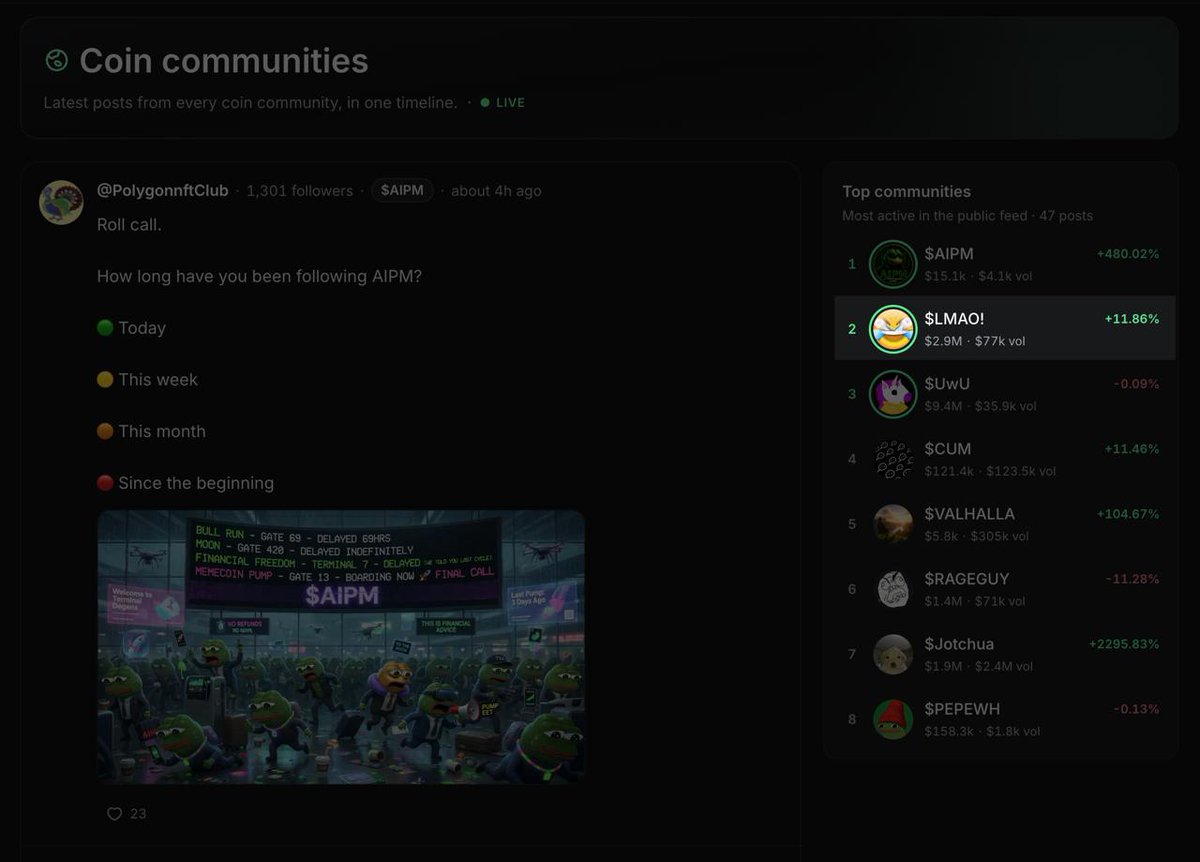This screenshot has height=862, width=1200.
Task: Click '$1.4M · $71k vol' stats
Action: pos(975,601)
